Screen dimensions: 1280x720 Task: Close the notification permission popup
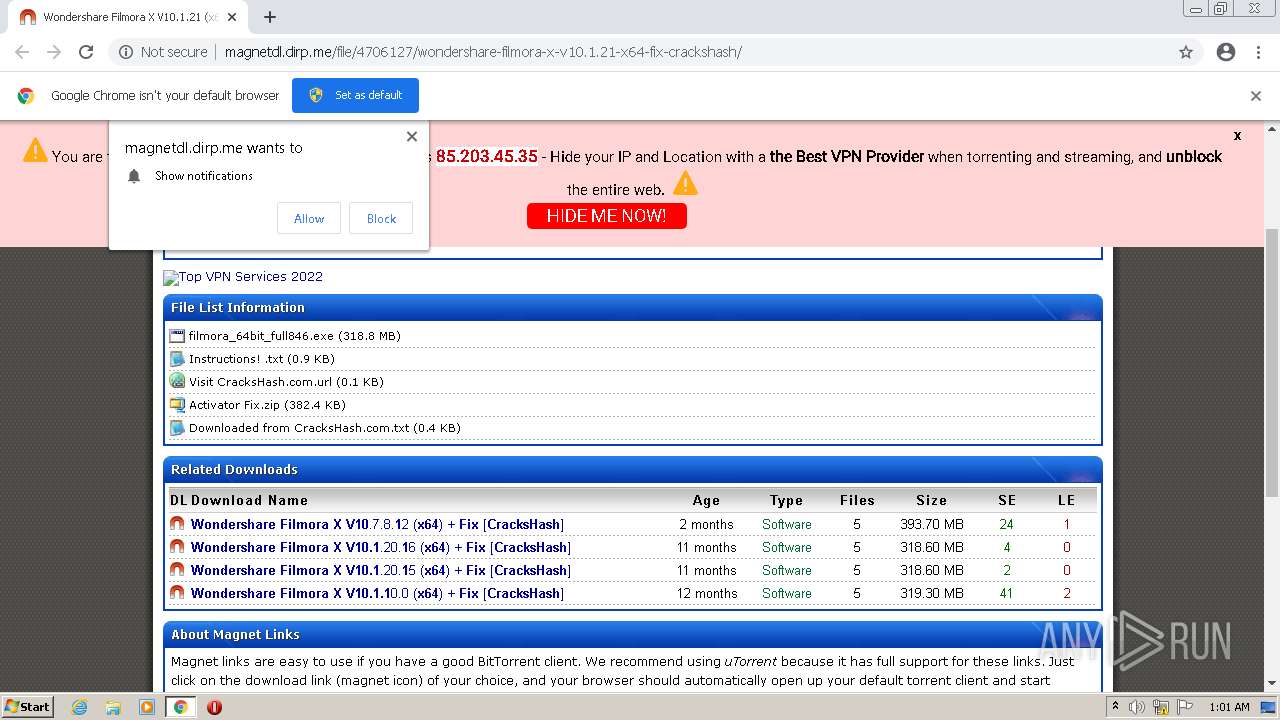(412, 136)
